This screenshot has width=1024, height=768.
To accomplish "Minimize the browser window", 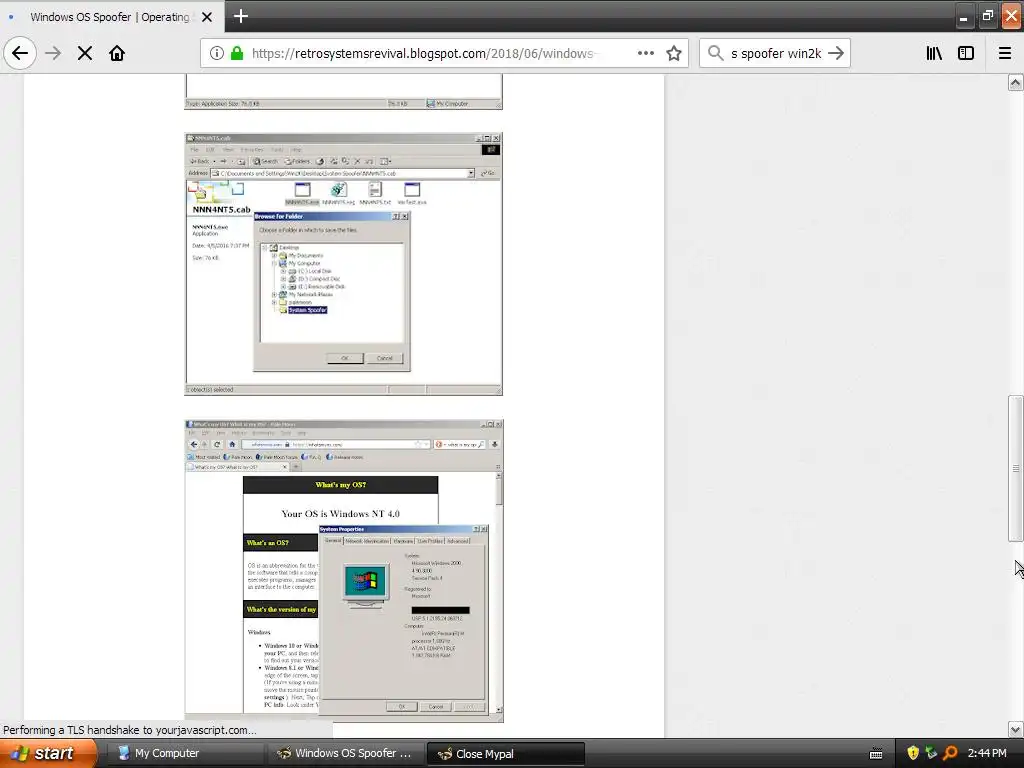I will point(963,16).
